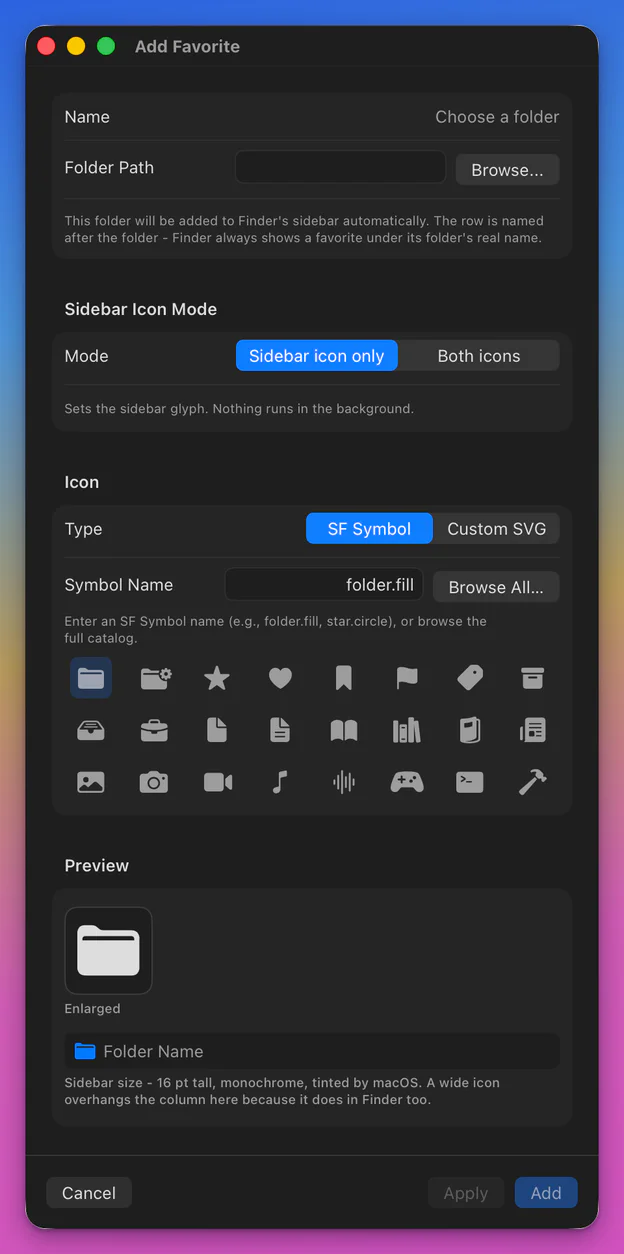Open Browse All... symbol catalog
The height and width of the screenshot is (1254, 624).
[496, 587]
